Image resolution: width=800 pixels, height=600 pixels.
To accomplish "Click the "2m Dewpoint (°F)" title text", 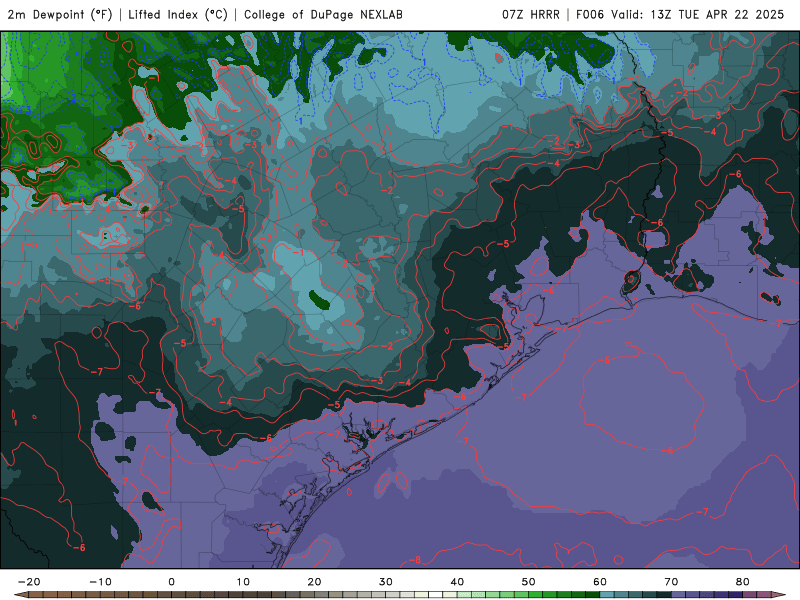I will point(60,14).
